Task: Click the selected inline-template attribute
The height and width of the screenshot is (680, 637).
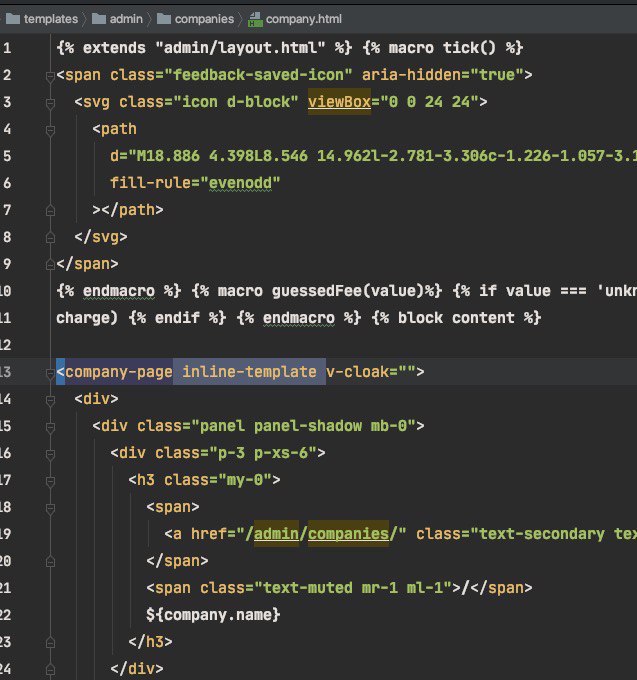Action: coord(249,372)
